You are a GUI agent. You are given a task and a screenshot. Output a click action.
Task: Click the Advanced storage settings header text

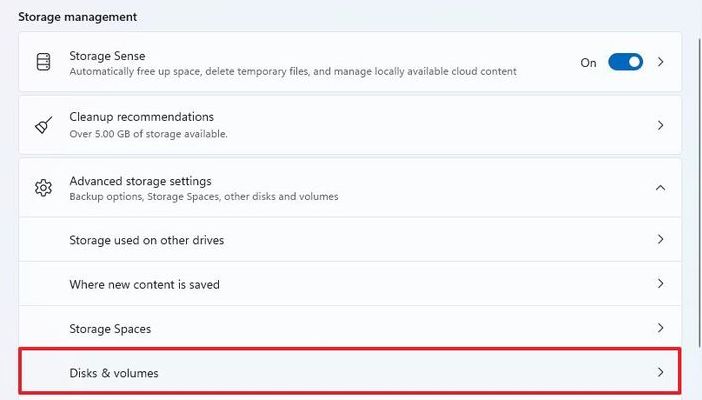pos(140,181)
